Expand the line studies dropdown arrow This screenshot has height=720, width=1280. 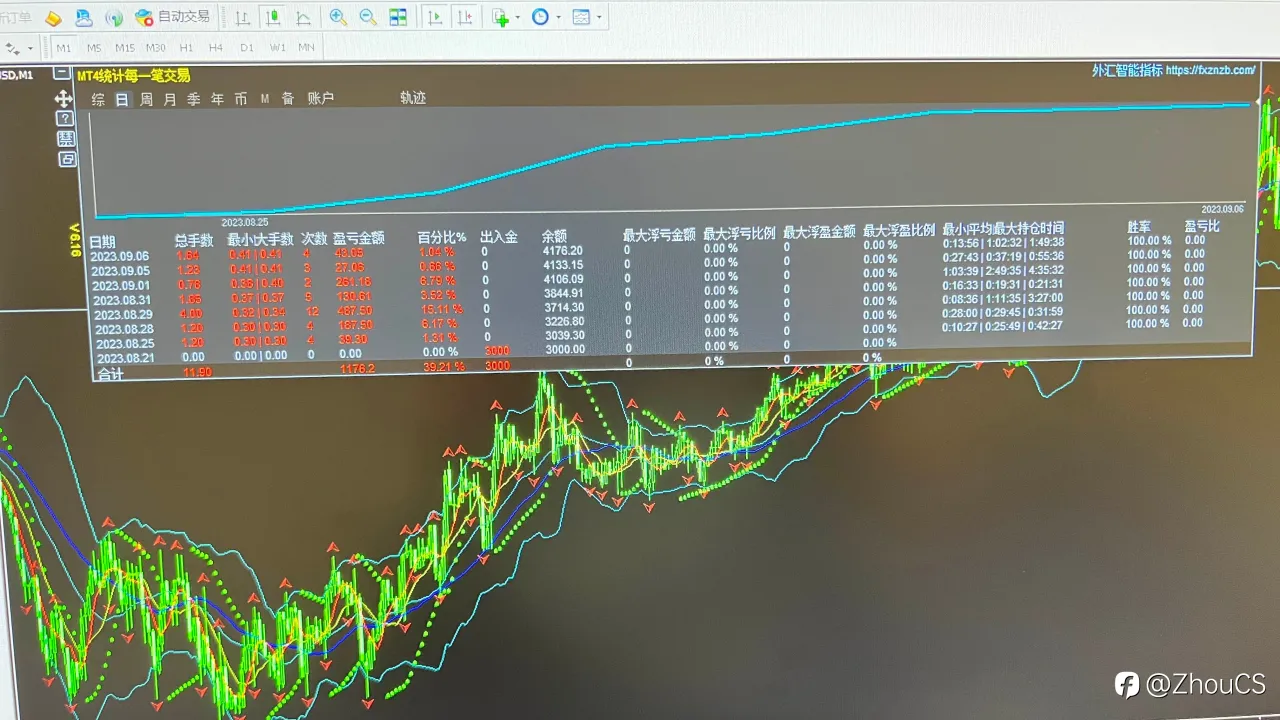(x=30, y=48)
